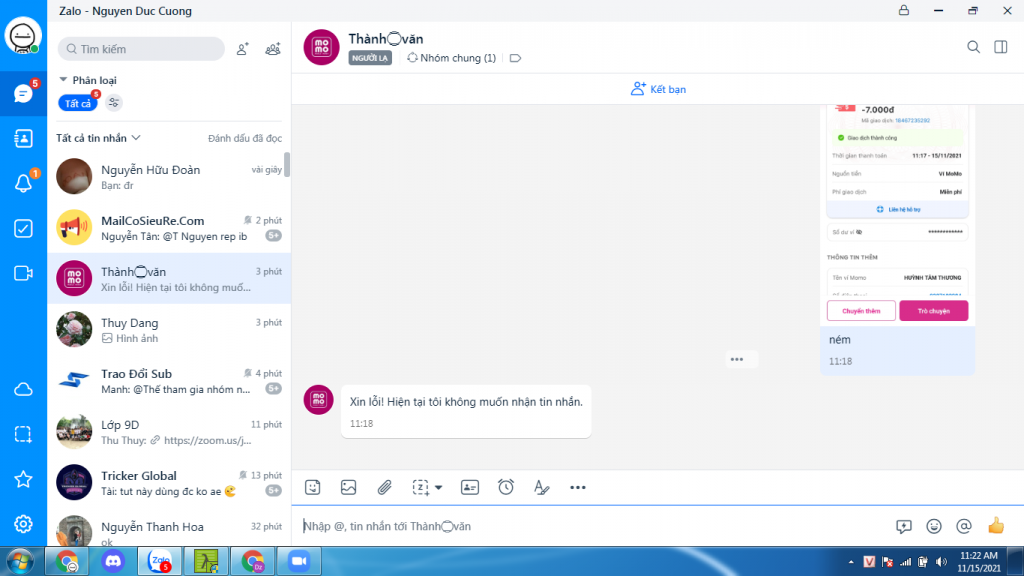The height and width of the screenshot is (576, 1024).
Task: Click add friend icon beside search
Action: 242,49
